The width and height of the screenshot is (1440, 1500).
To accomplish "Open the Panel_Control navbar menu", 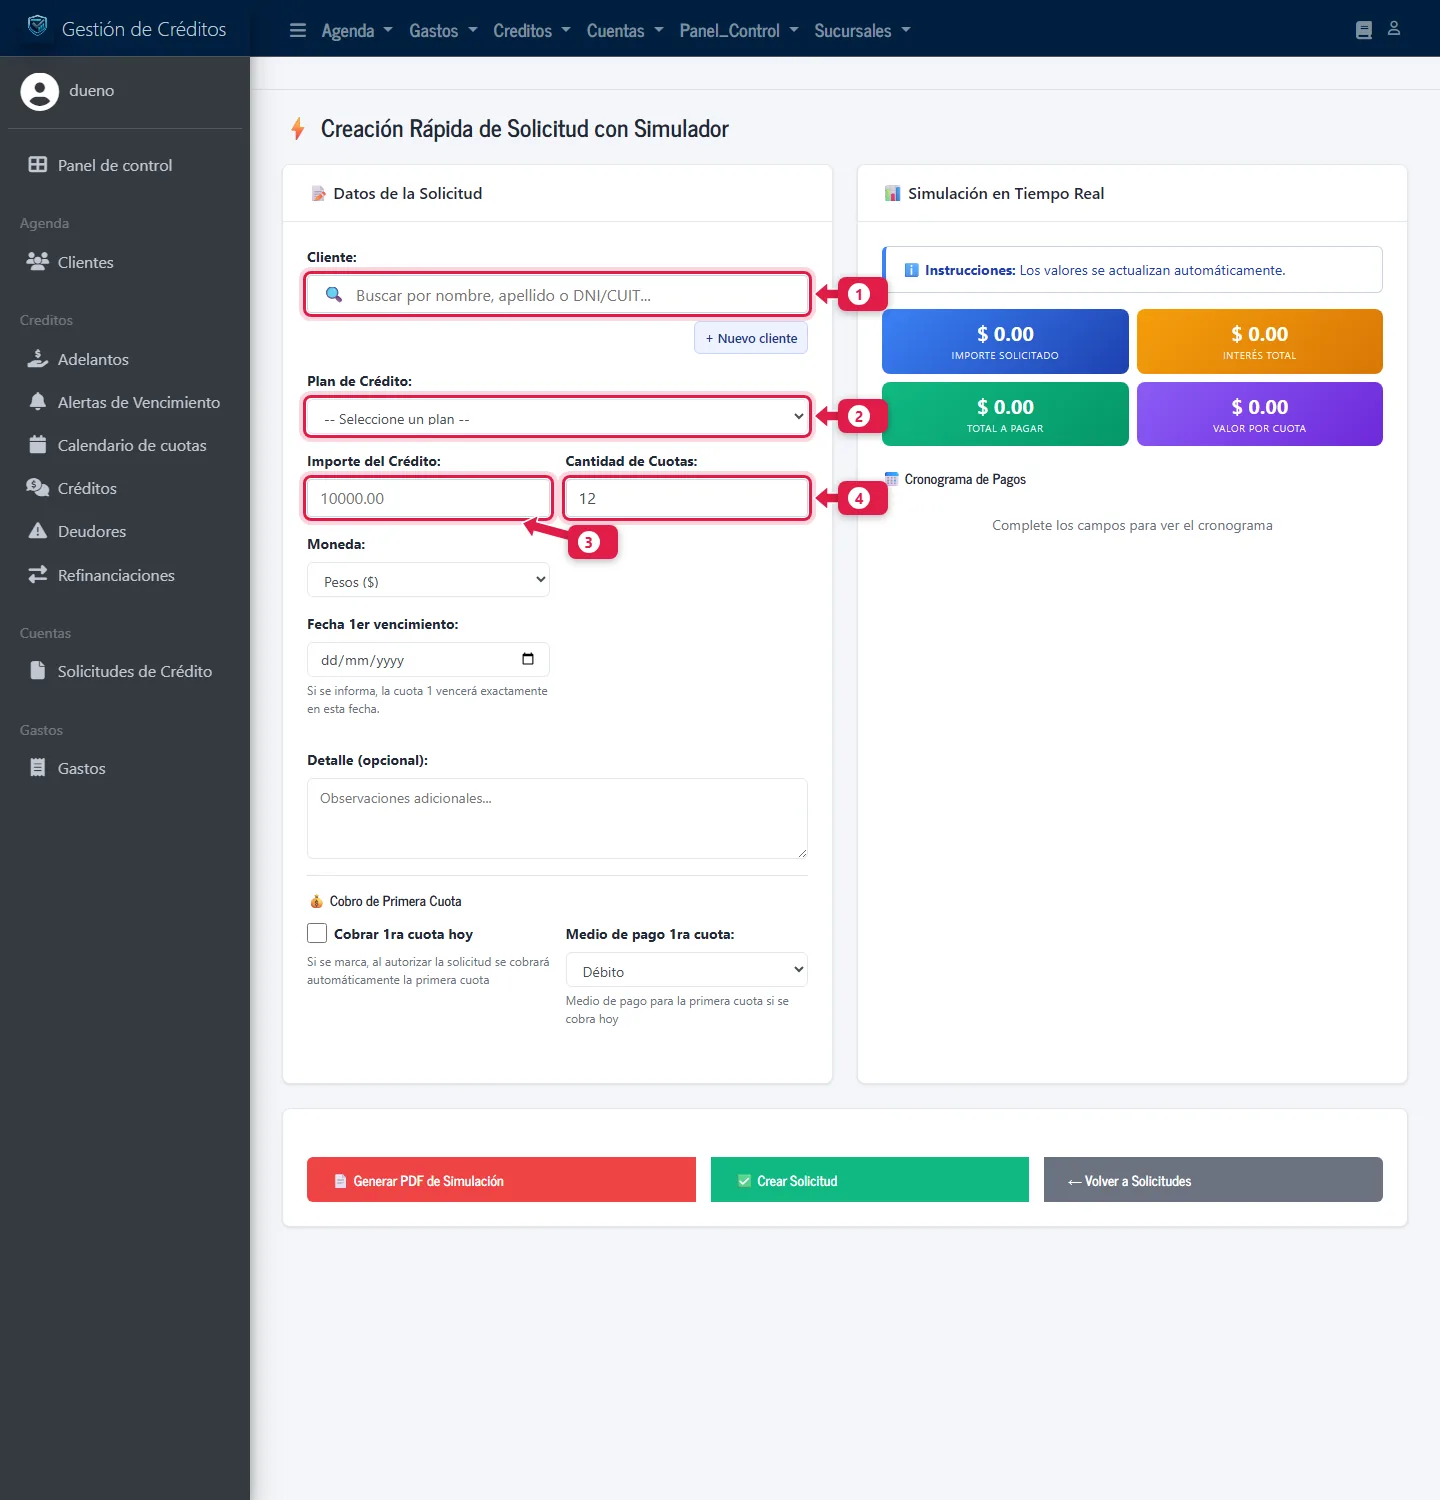I will pyautogui.click(x=739, y=31).
